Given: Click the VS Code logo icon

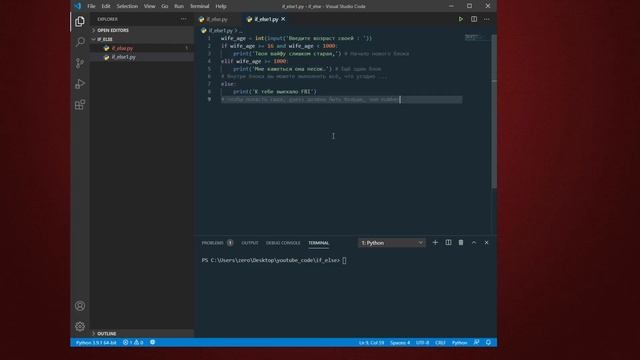Looking at the screenshot, I should pyautogui.click(x=78, y=6).
